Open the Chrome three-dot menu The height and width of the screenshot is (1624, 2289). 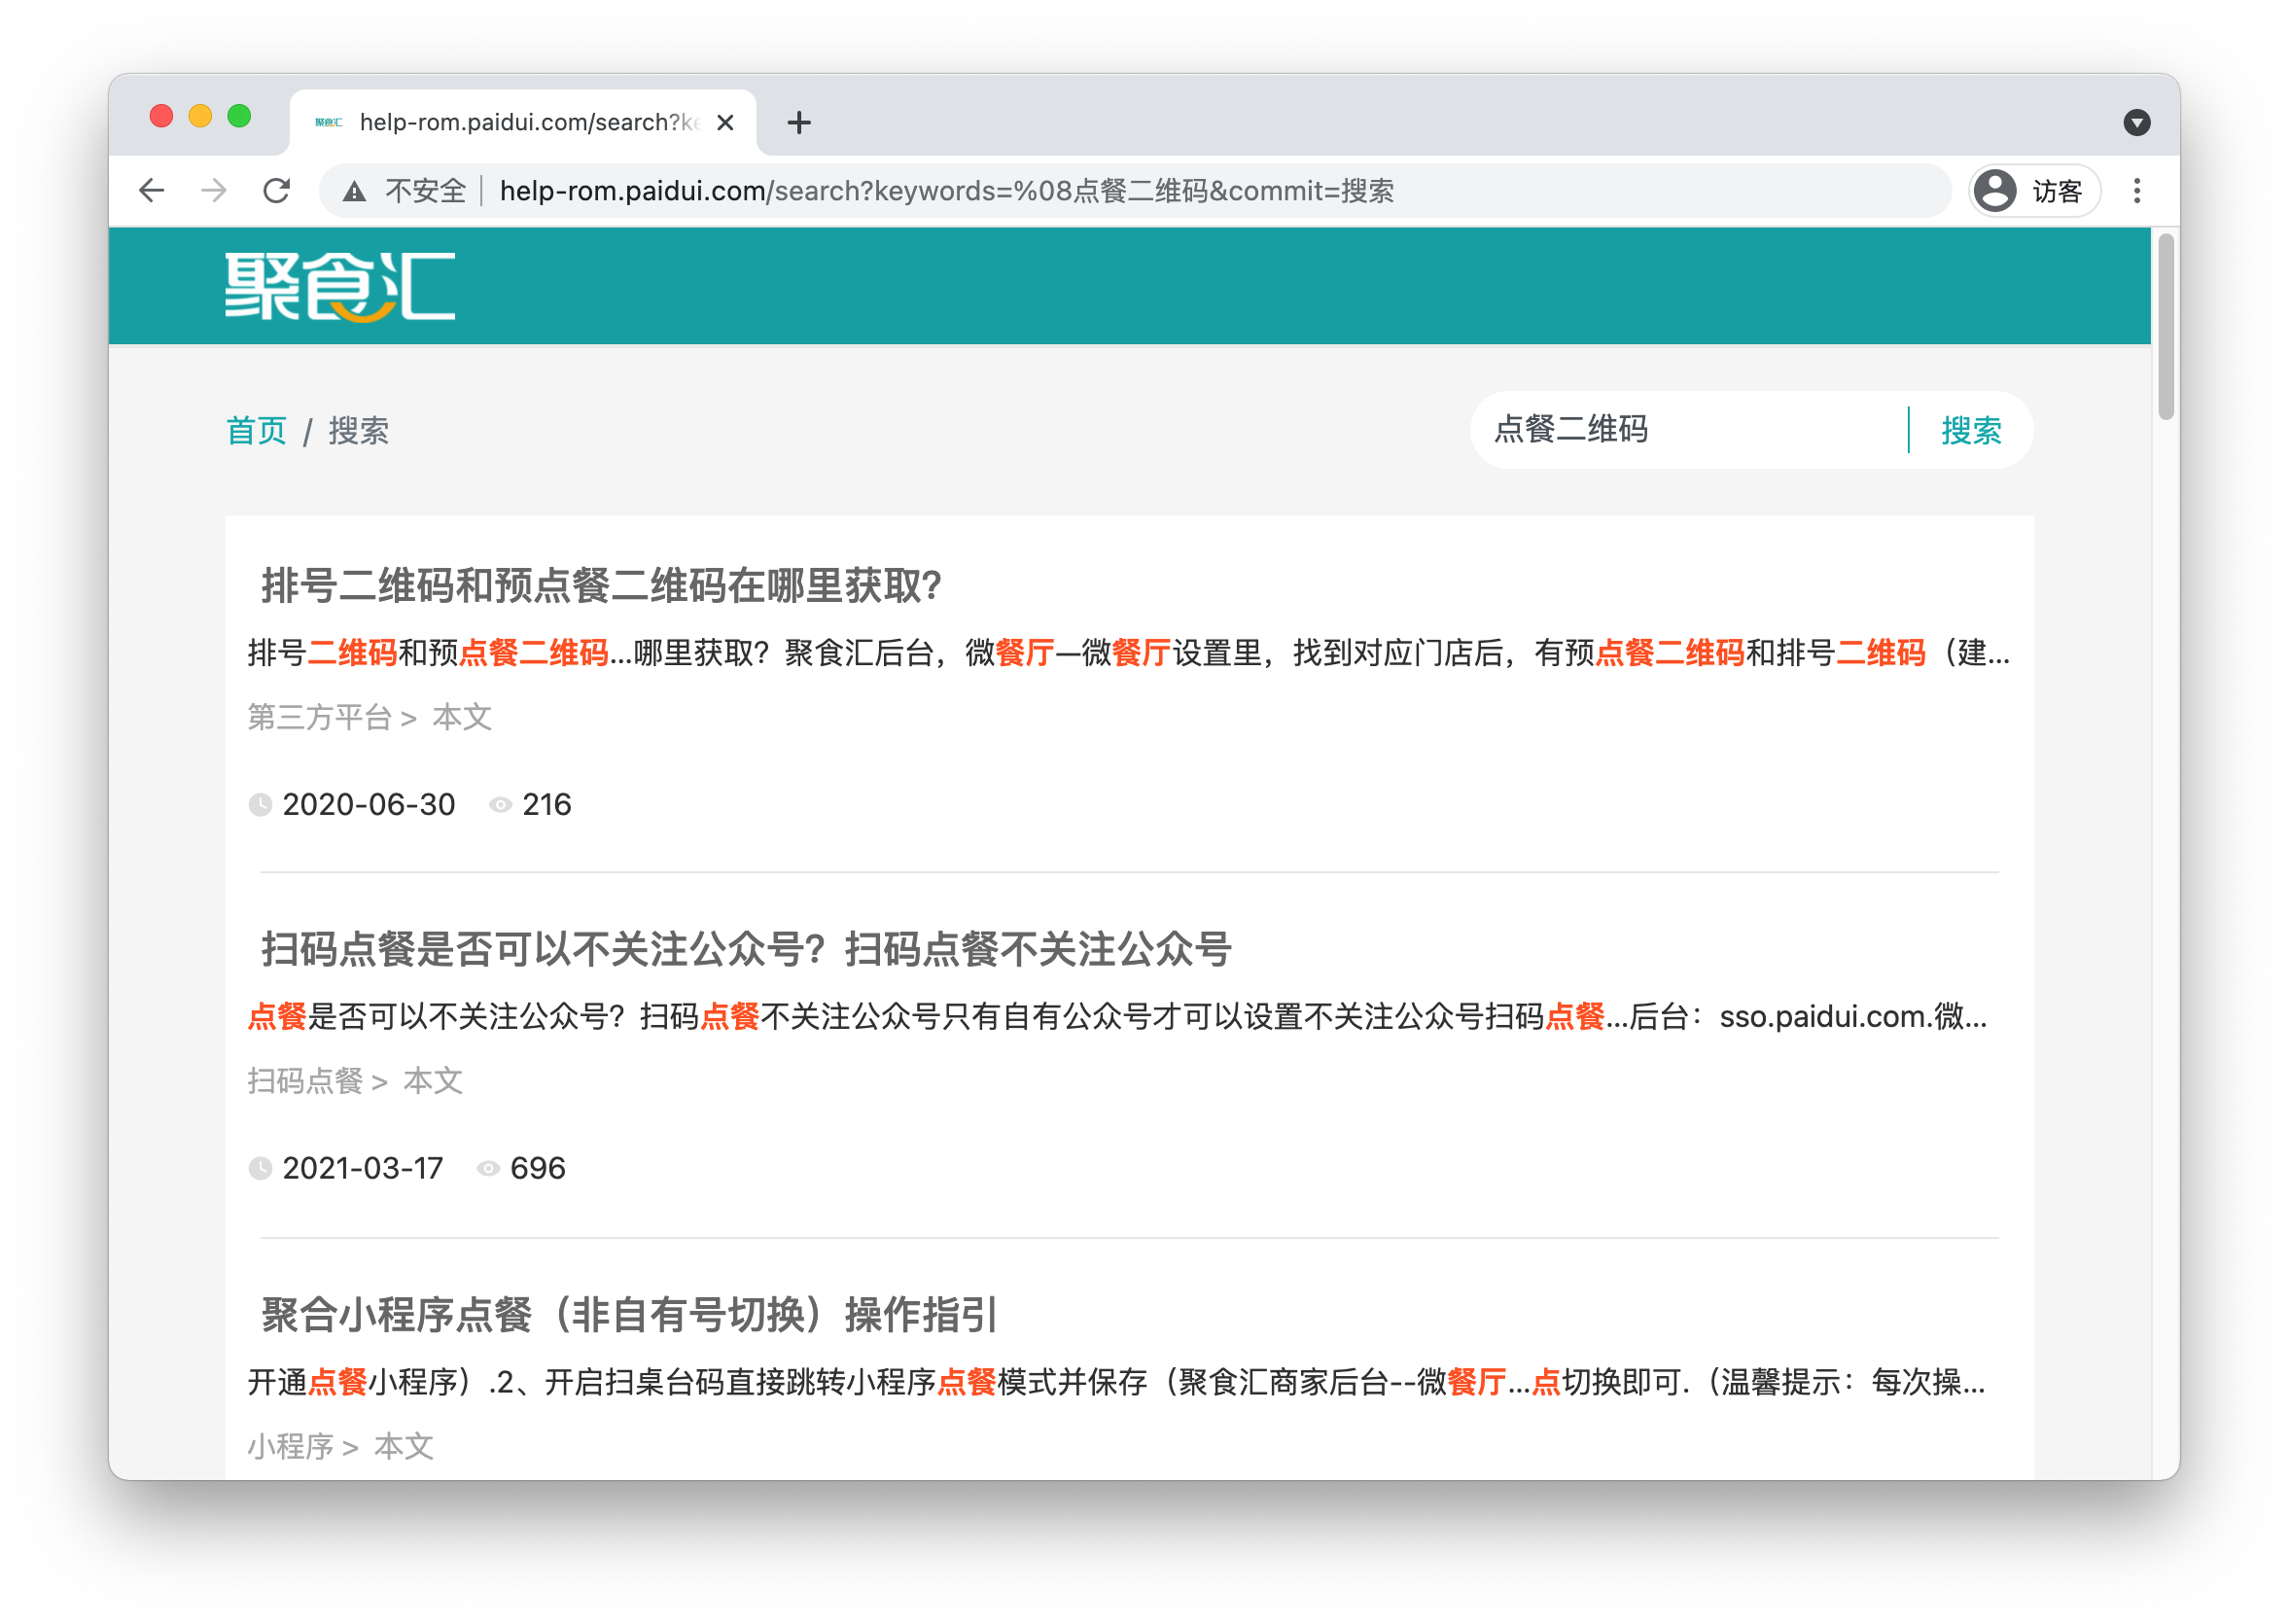[x=2136, y=190]
